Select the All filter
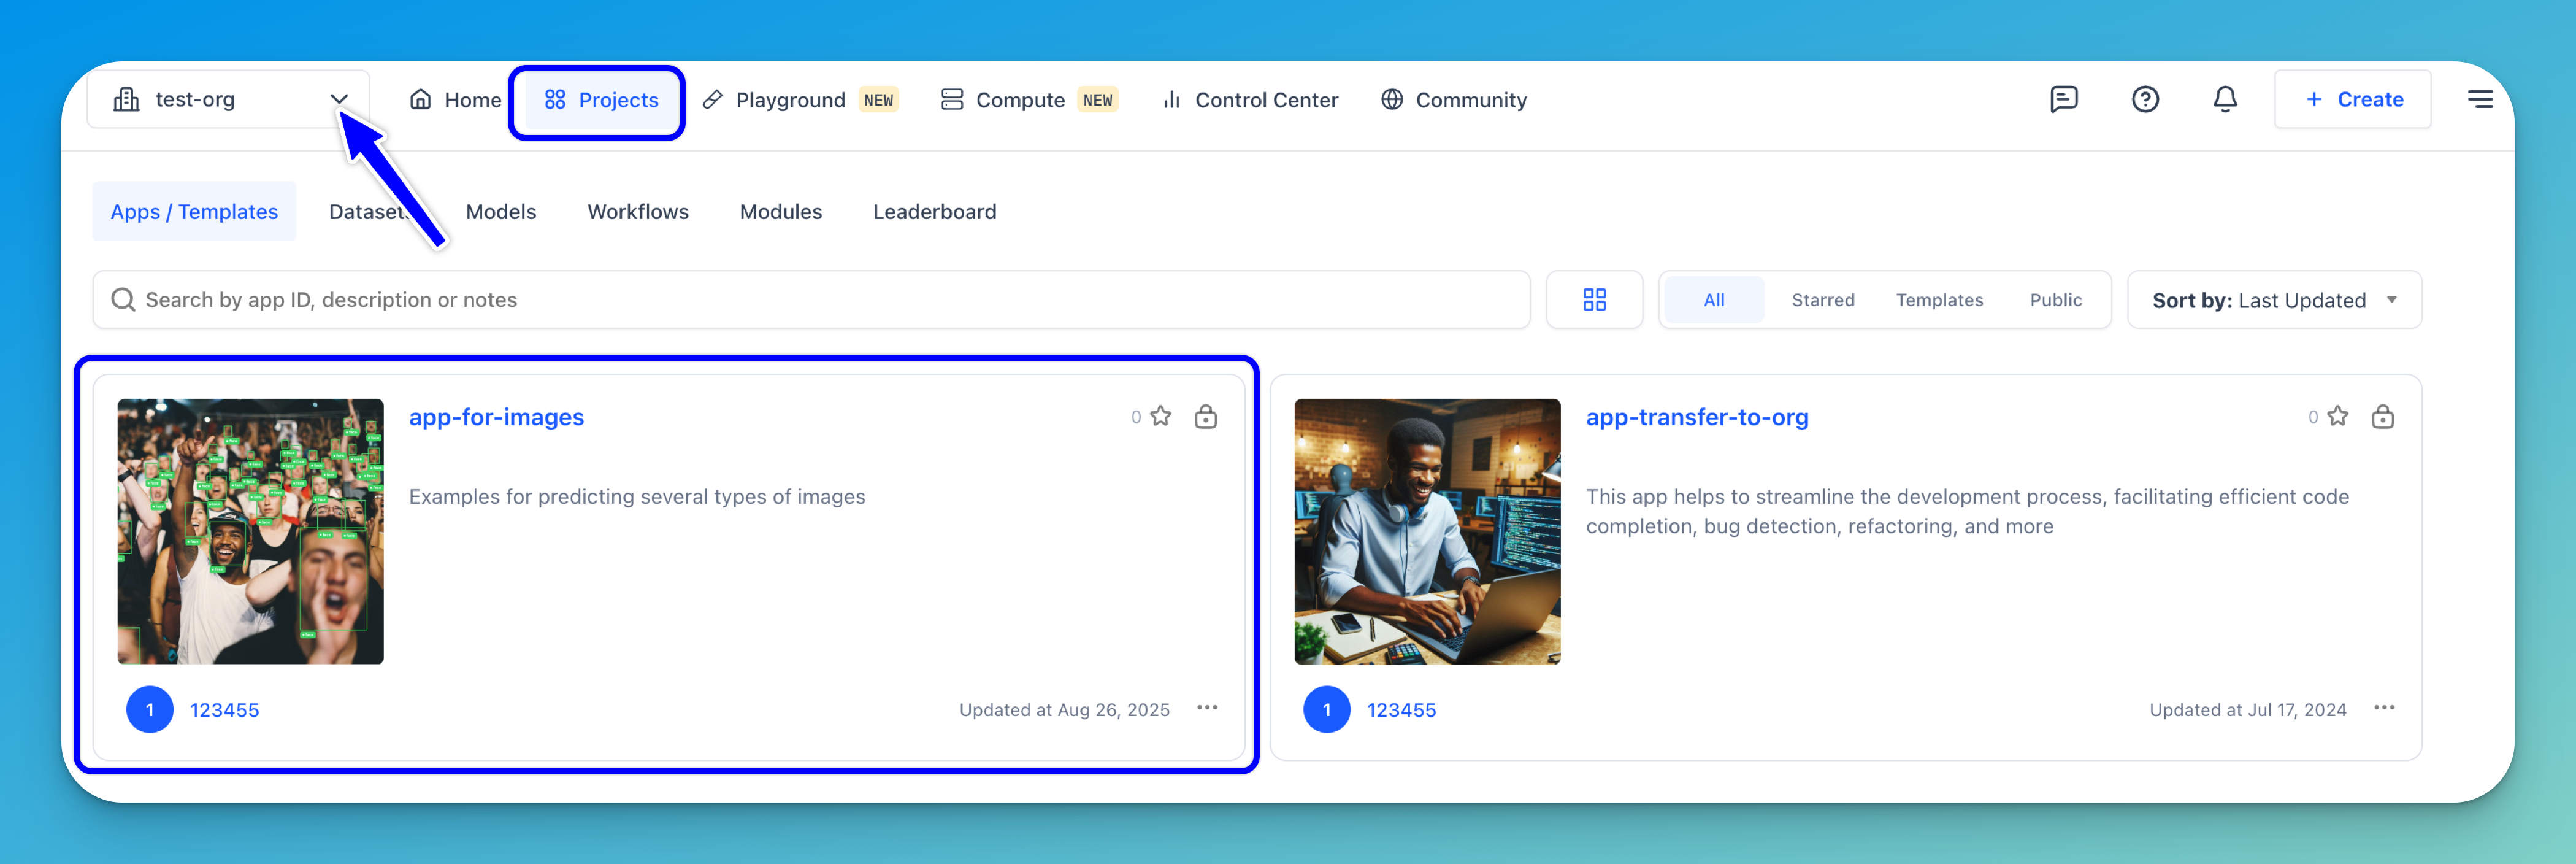This screenshot has height=864, width=2576. pos(1714,299)
